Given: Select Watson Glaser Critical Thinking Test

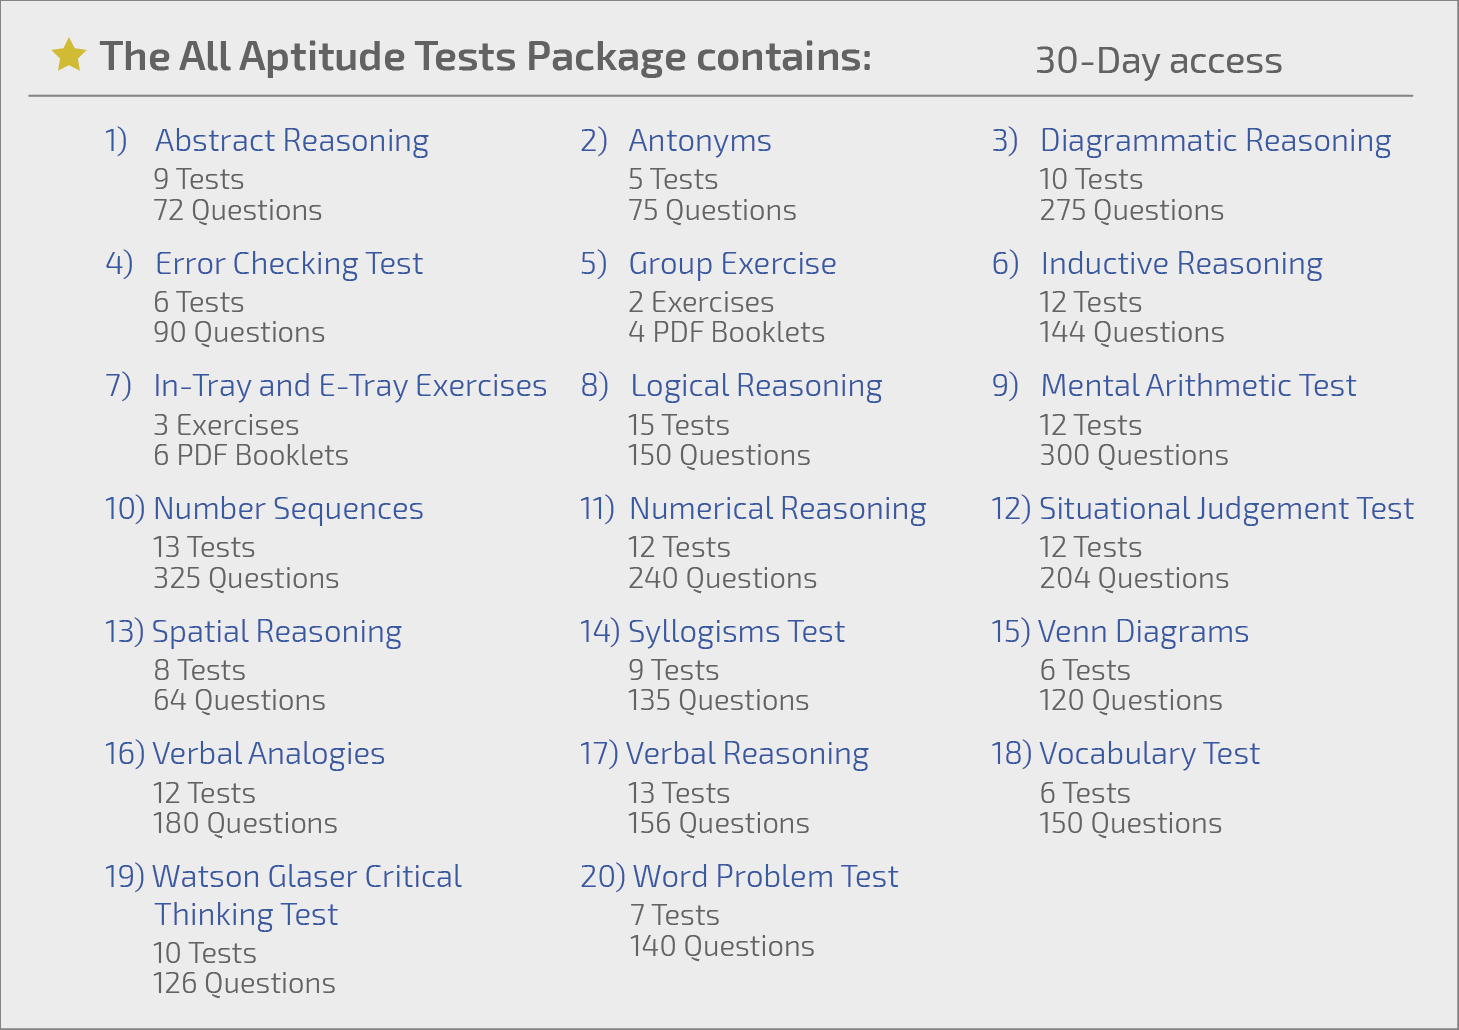Looking at the screenshot, I should (306, 895).
